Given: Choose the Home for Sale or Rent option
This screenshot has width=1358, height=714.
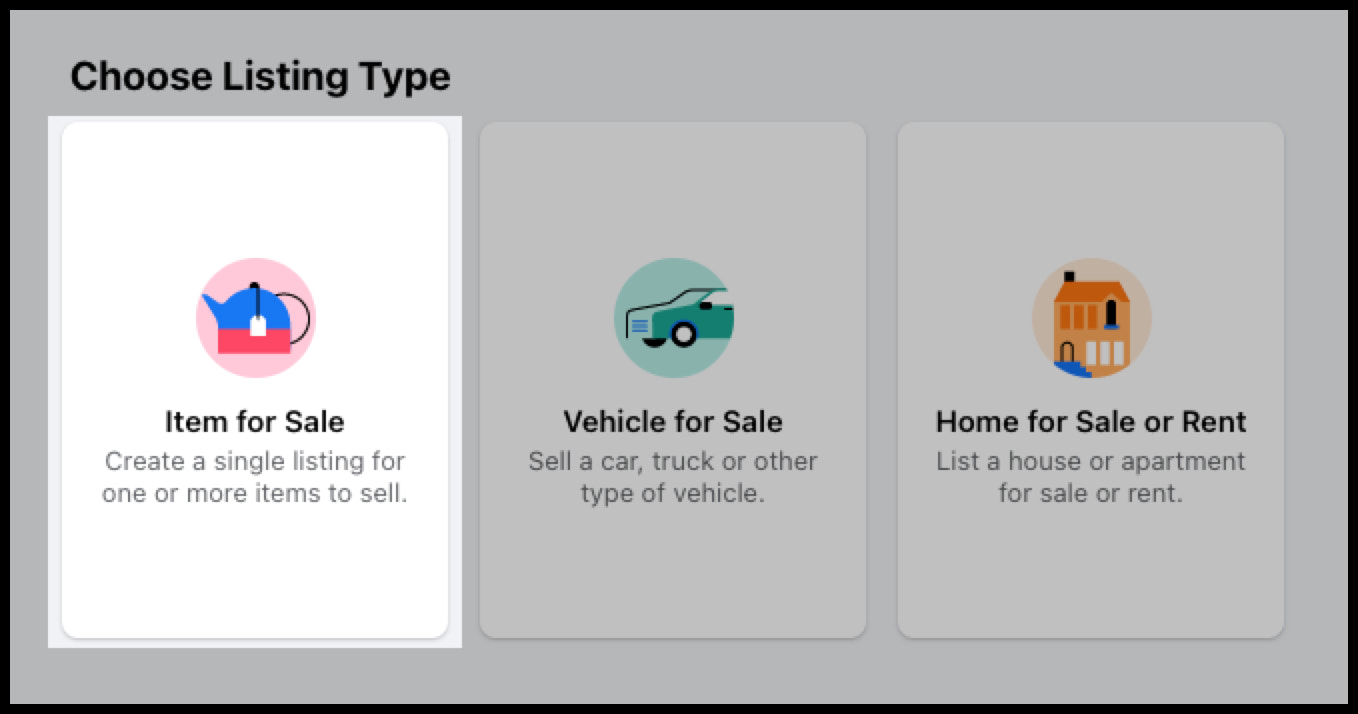Looking at the screenshot, I should click(x=1090, y=380).
